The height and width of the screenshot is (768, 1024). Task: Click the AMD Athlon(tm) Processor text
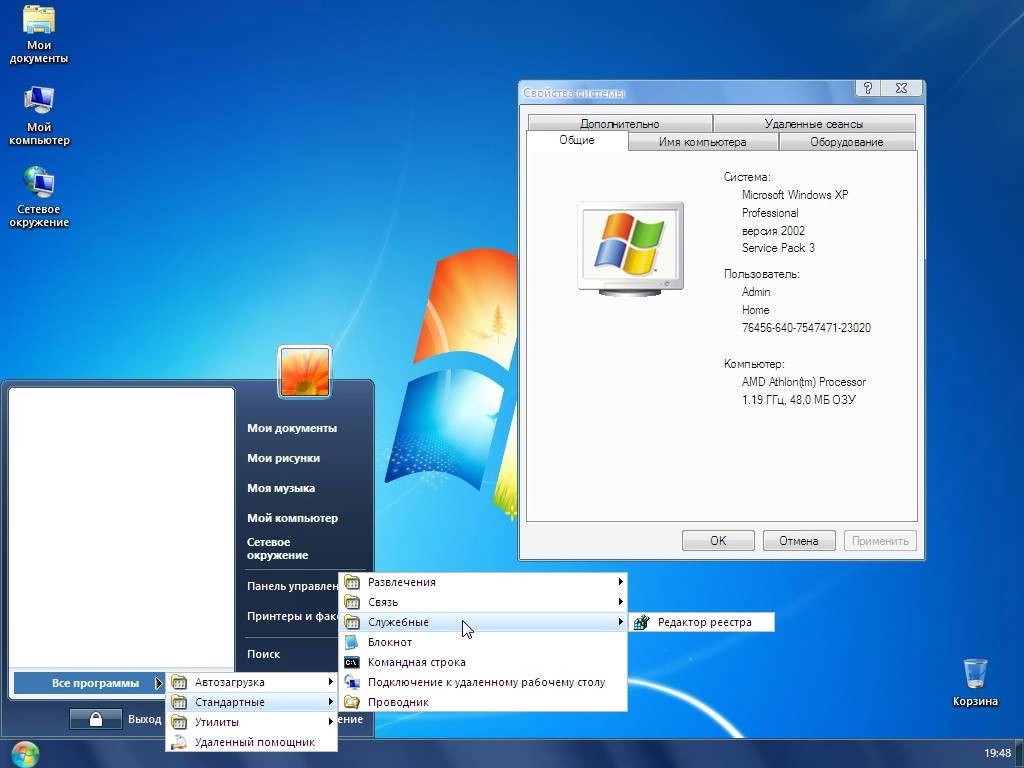pos(803,382)
